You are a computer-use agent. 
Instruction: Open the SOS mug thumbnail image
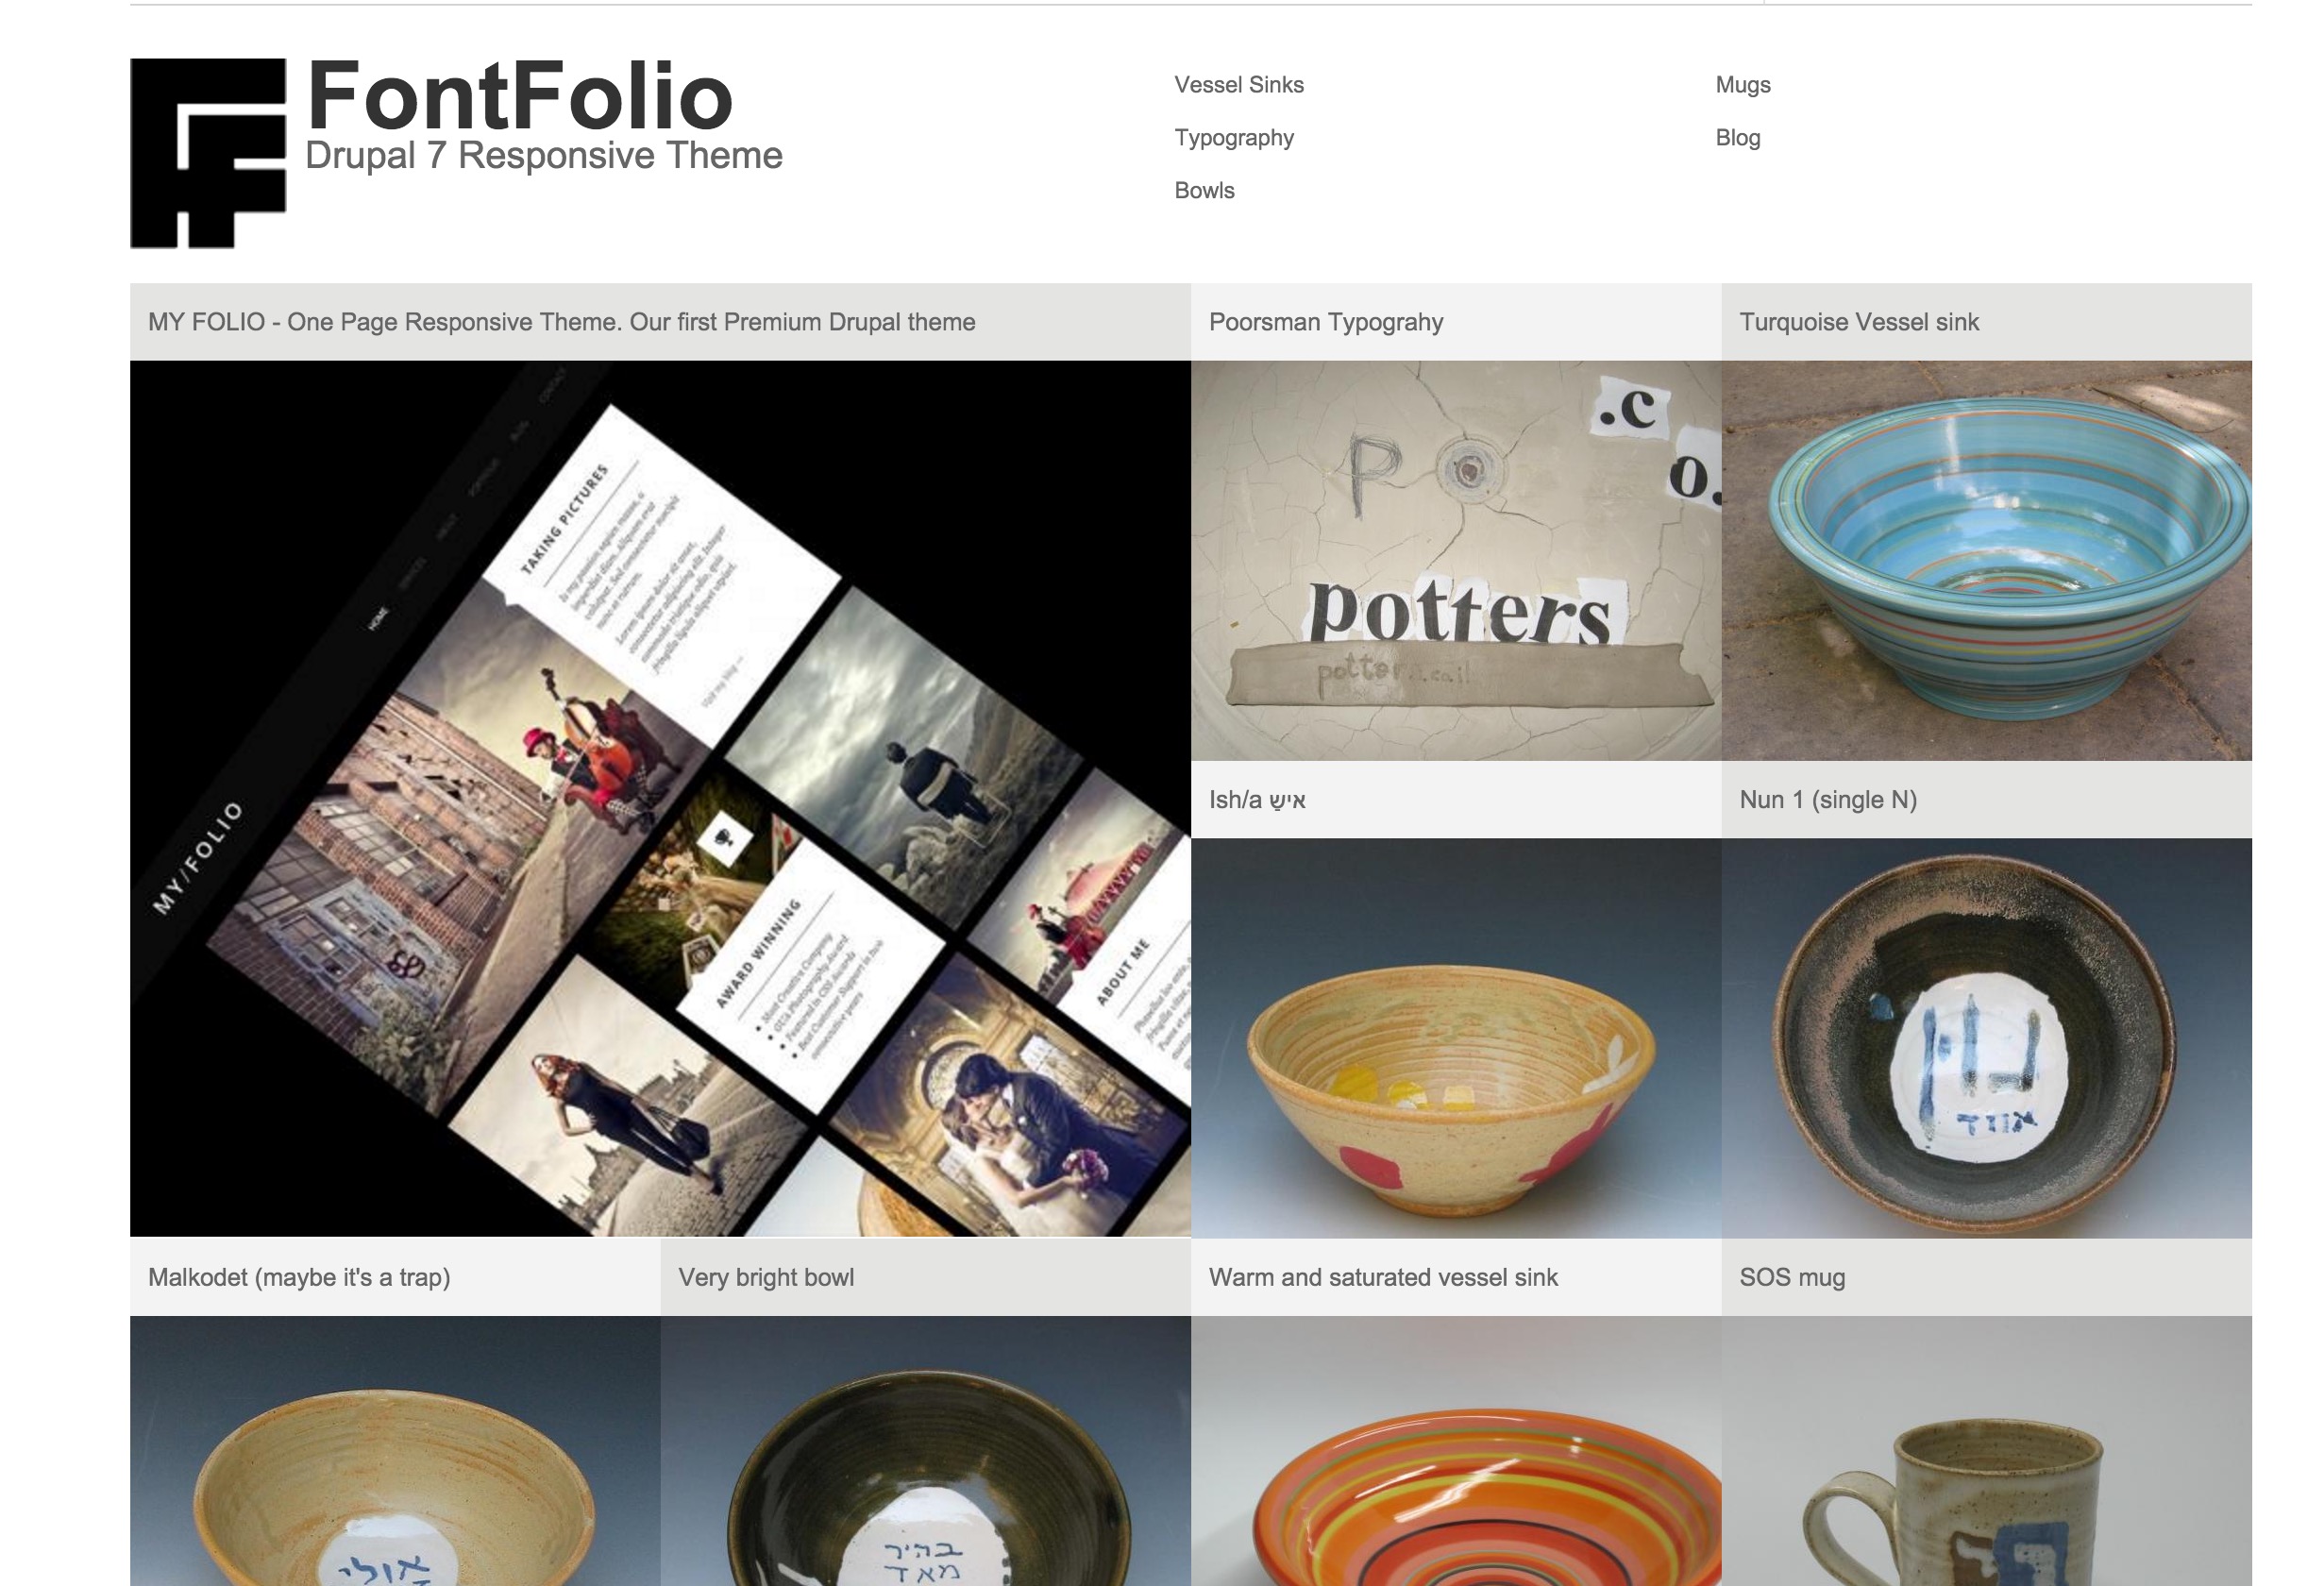[x=1987, y=1451]
